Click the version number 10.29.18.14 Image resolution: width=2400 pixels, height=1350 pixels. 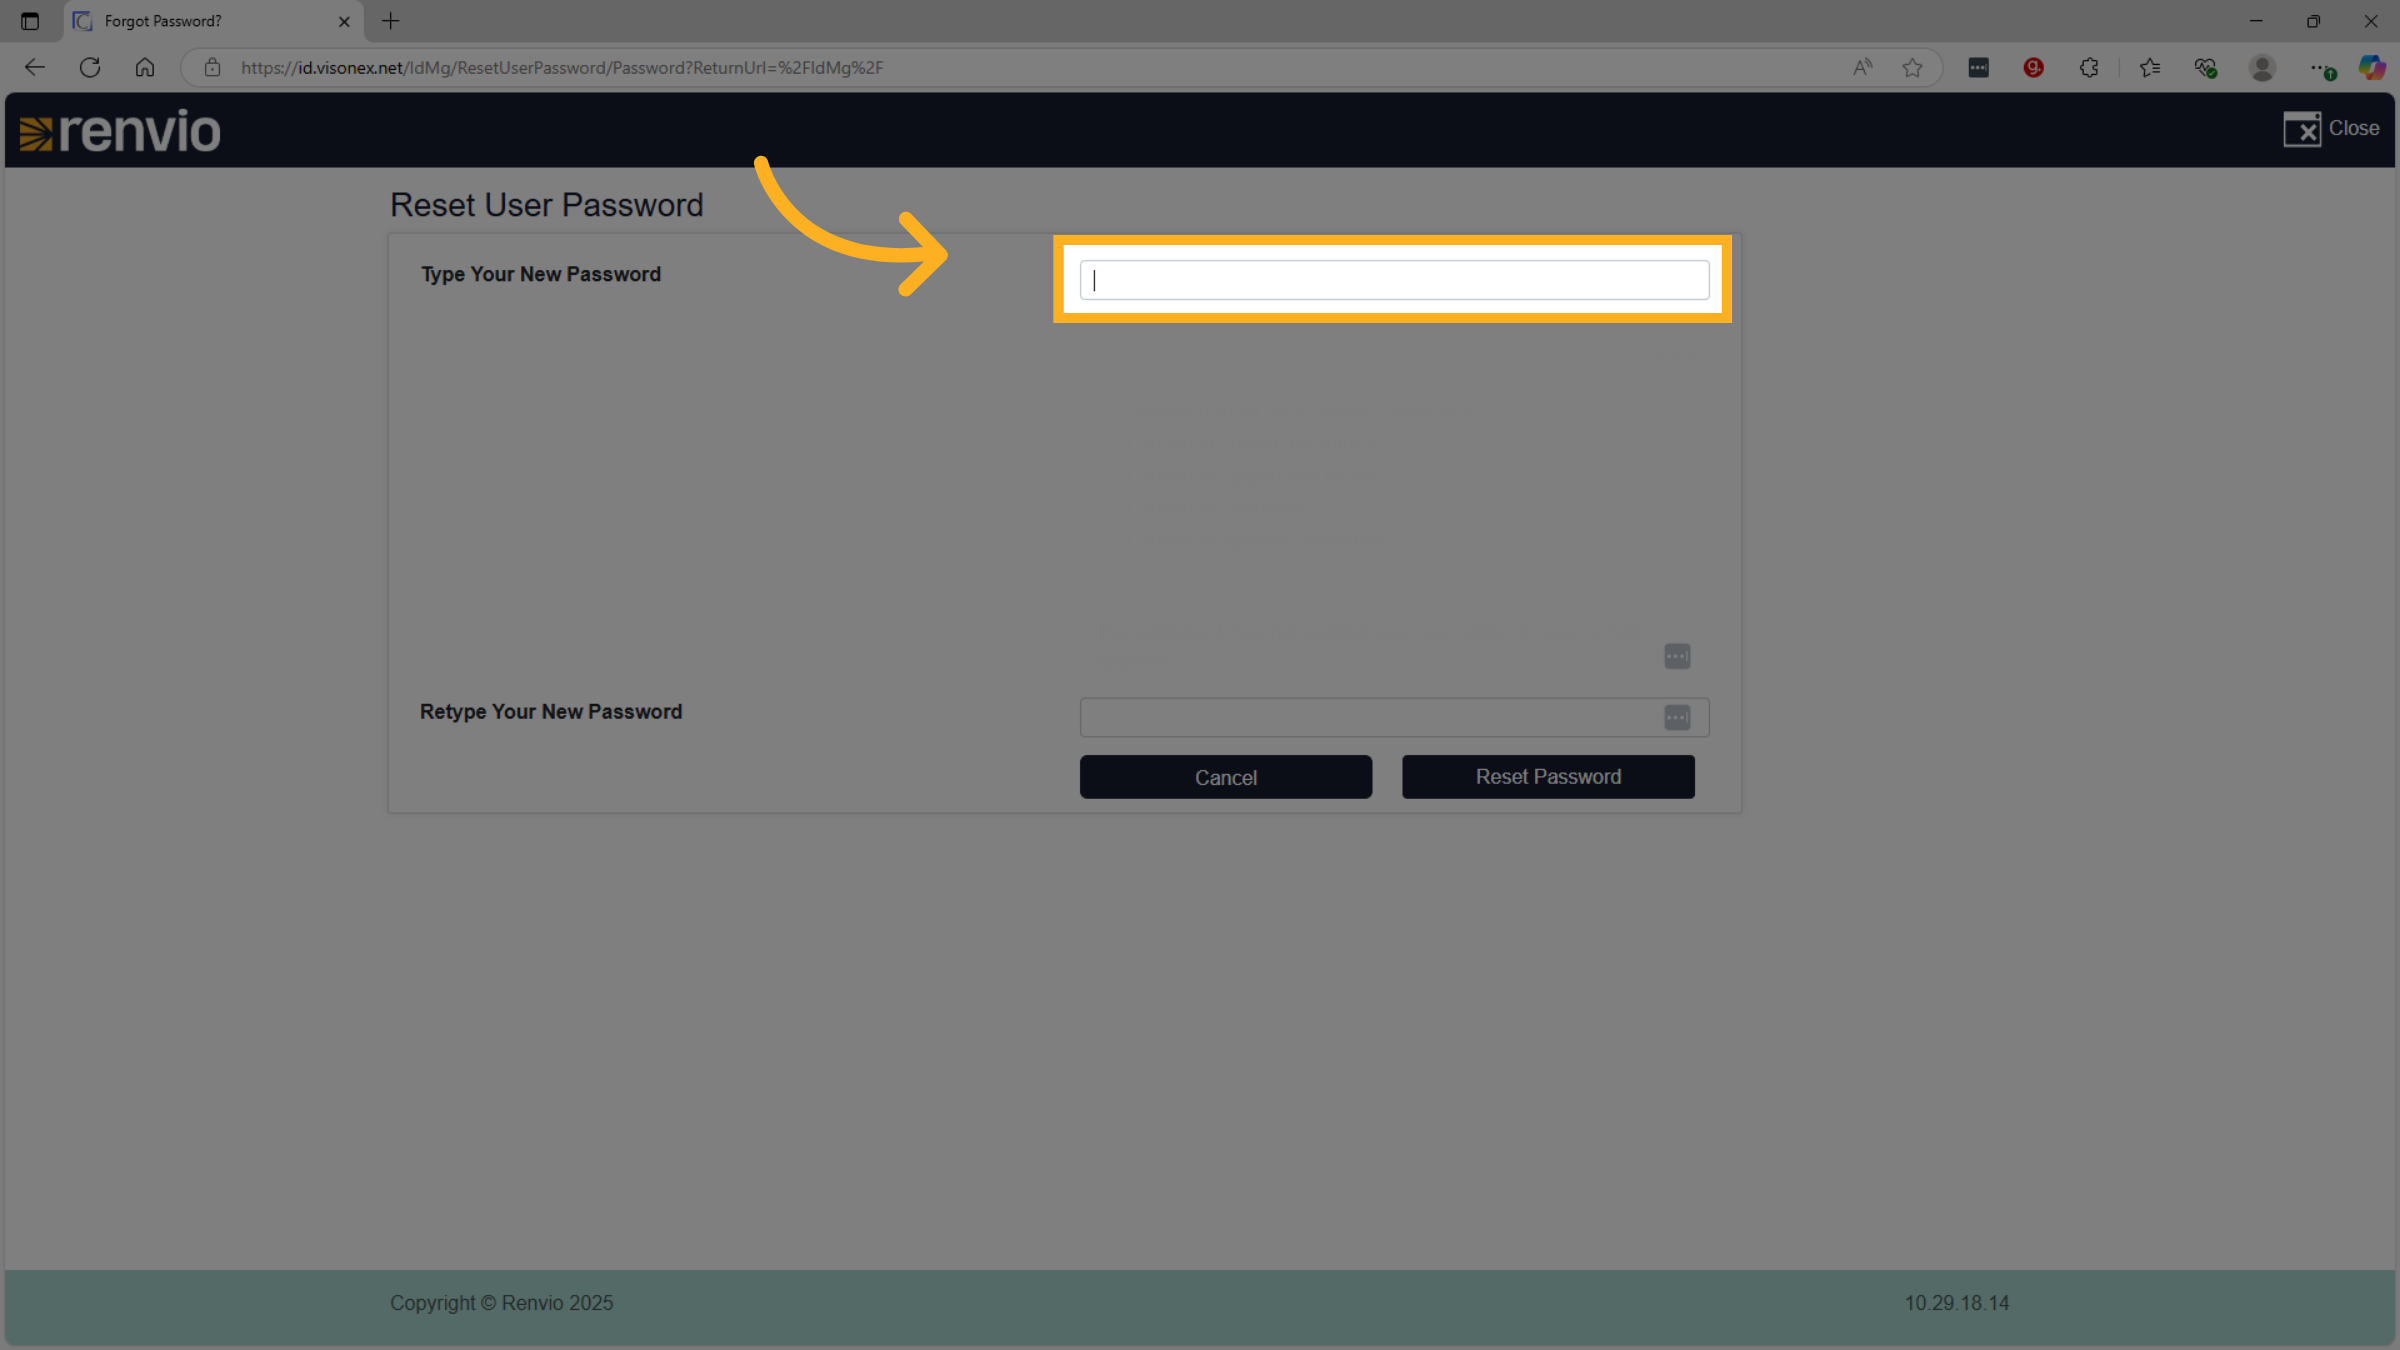click(1957, 1303)
